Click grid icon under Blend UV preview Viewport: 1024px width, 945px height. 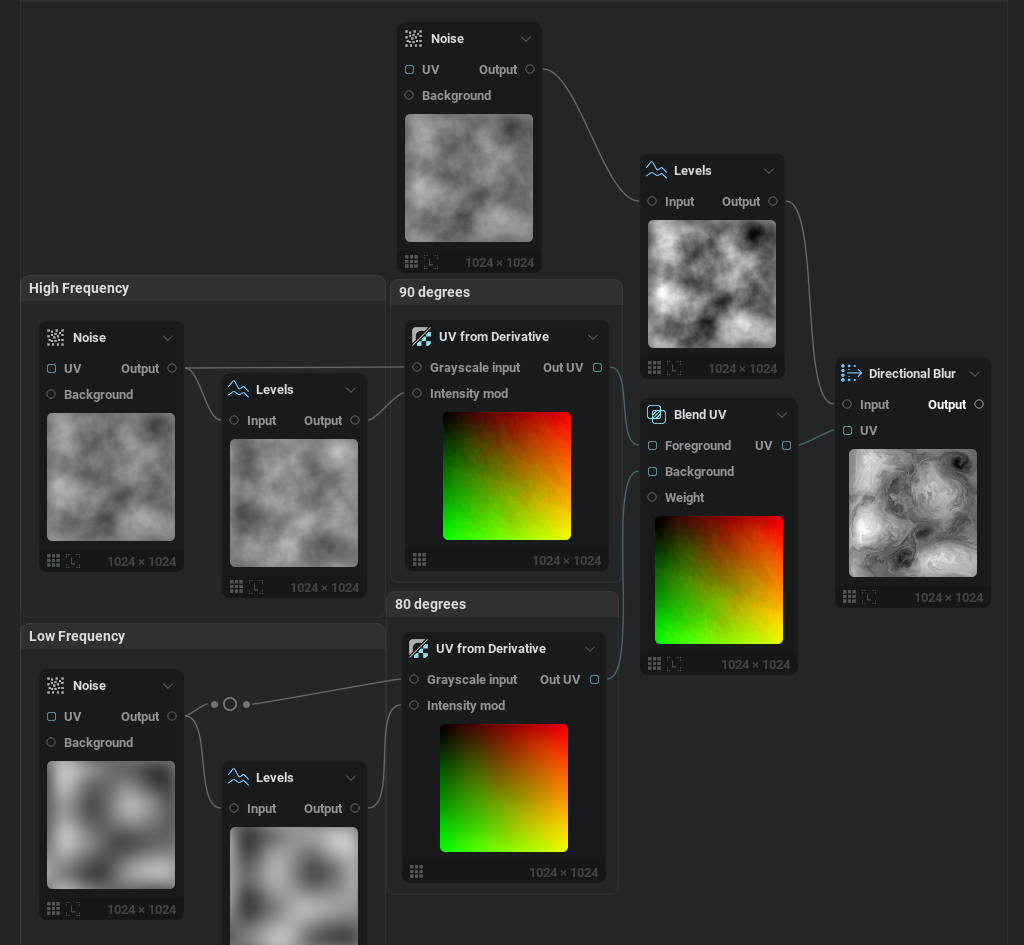coord(655,664)
